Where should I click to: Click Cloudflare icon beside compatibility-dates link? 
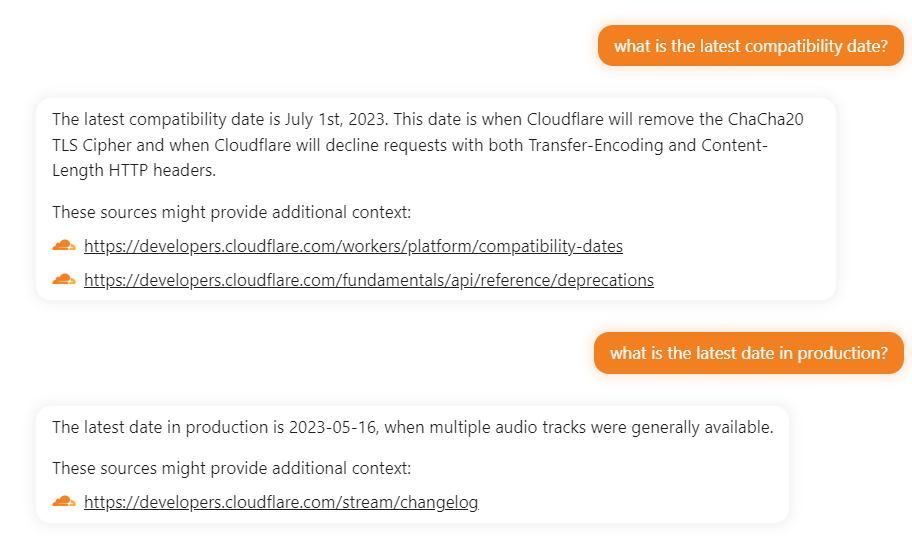[x=64, y=246]
